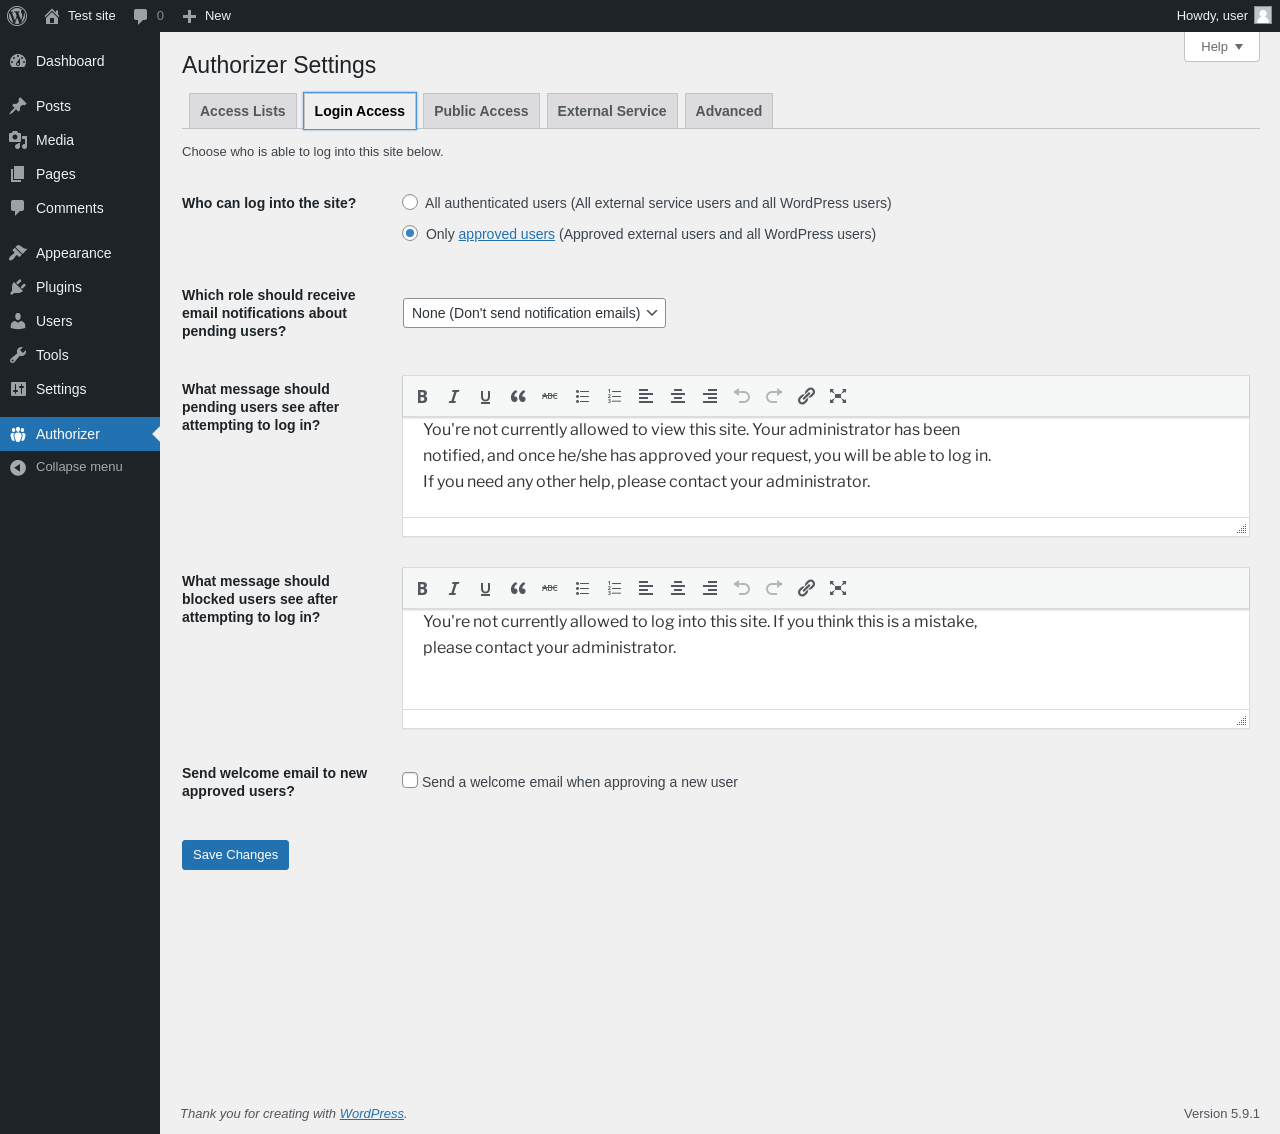Screen dimensions: 1280x1134
Task: Enable welcome email for new approved users
Action: (x=410, y=780)
